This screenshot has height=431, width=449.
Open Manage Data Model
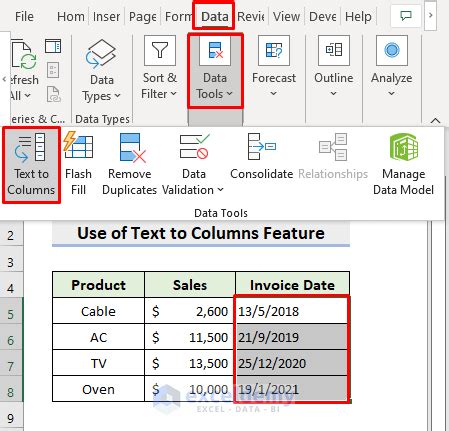(403, 164)
